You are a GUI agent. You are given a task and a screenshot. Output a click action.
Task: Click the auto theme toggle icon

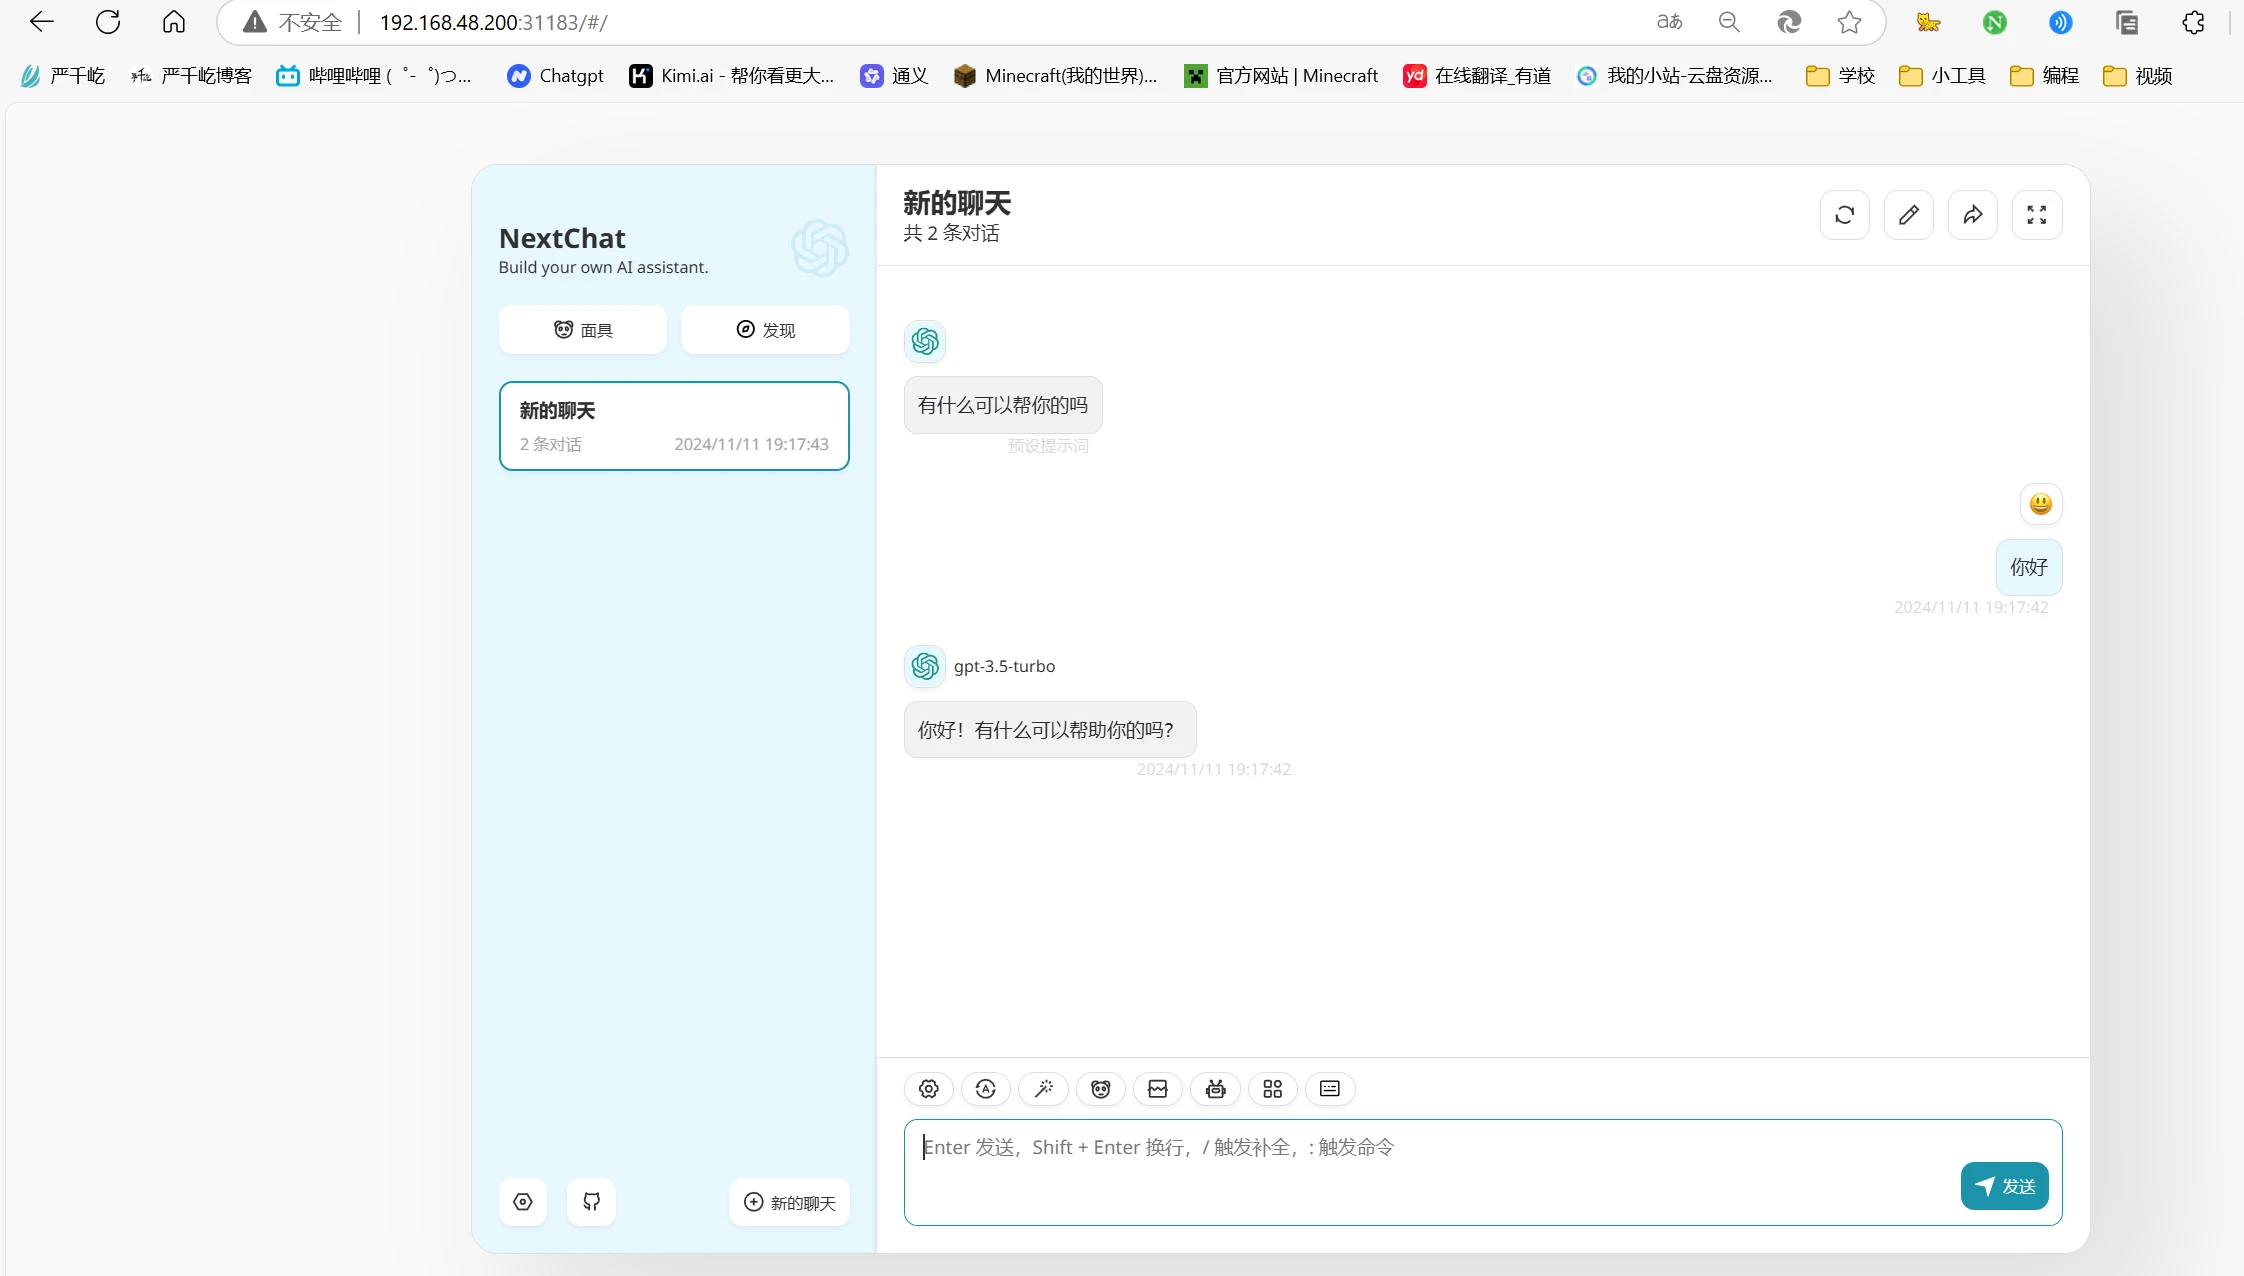[985, 1089]
